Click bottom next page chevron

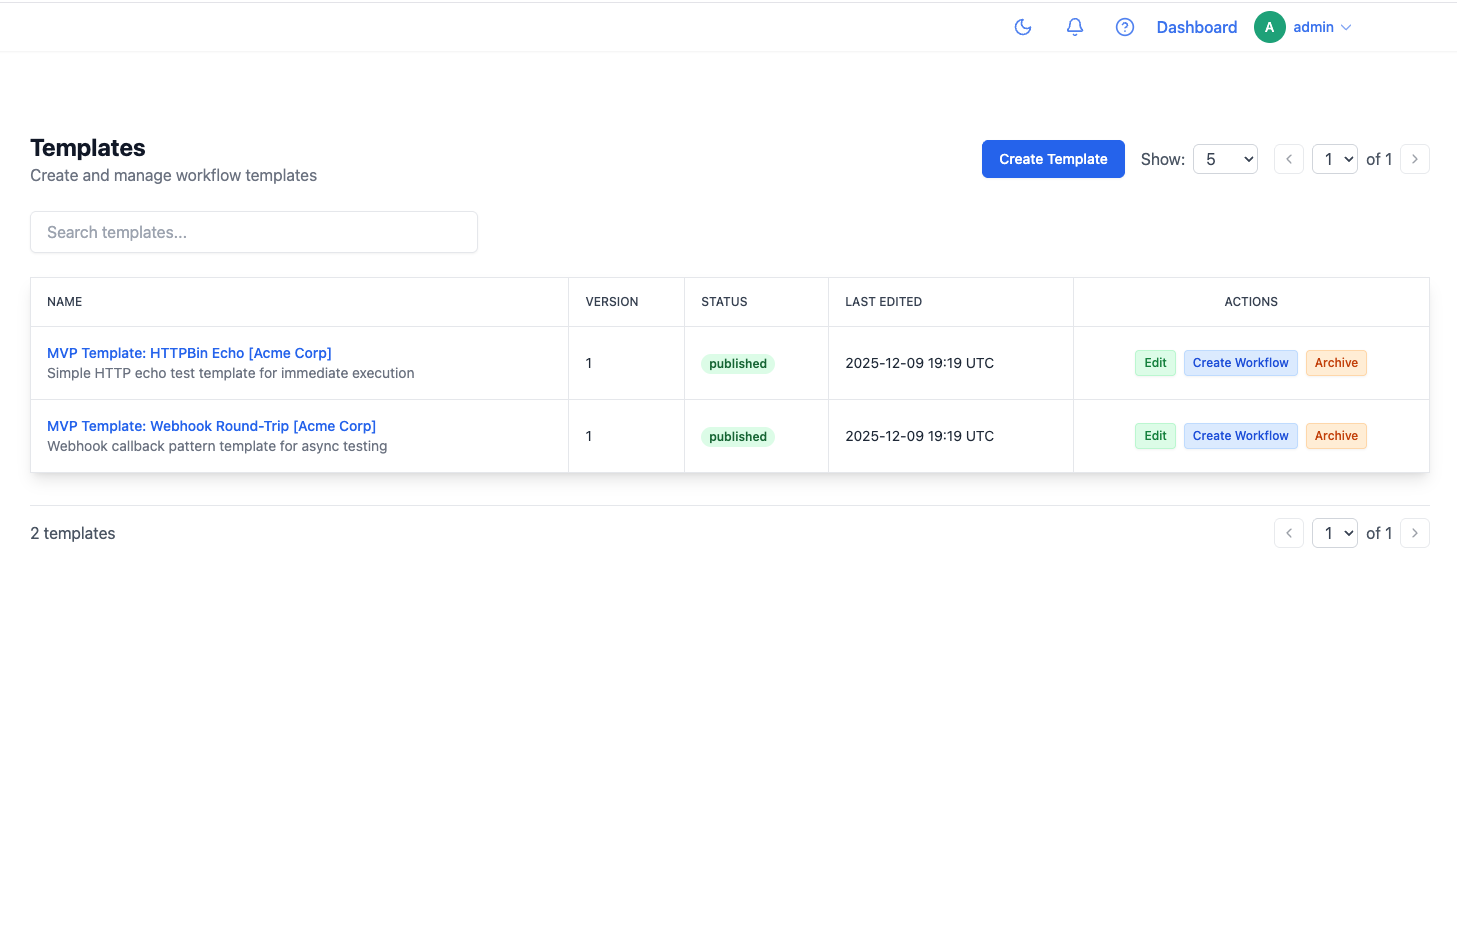[1415, 533]
